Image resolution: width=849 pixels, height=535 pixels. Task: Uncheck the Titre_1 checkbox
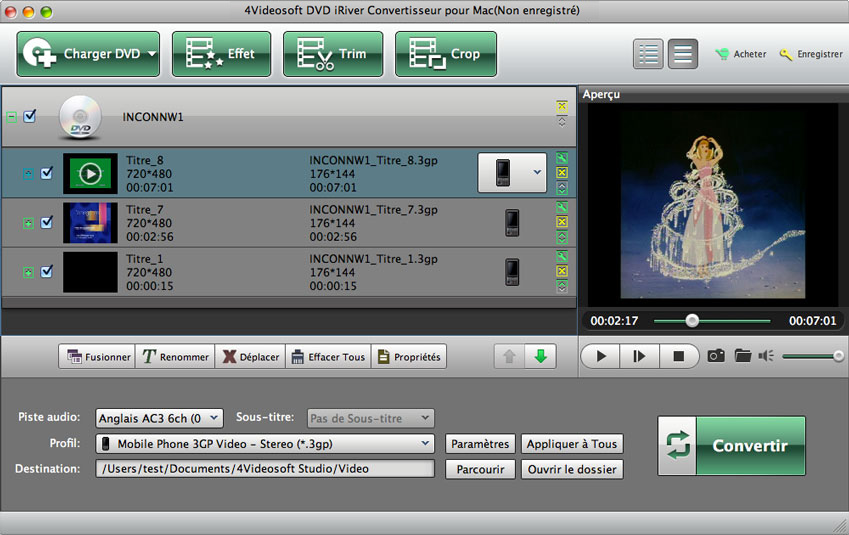[x=47, y=271]
